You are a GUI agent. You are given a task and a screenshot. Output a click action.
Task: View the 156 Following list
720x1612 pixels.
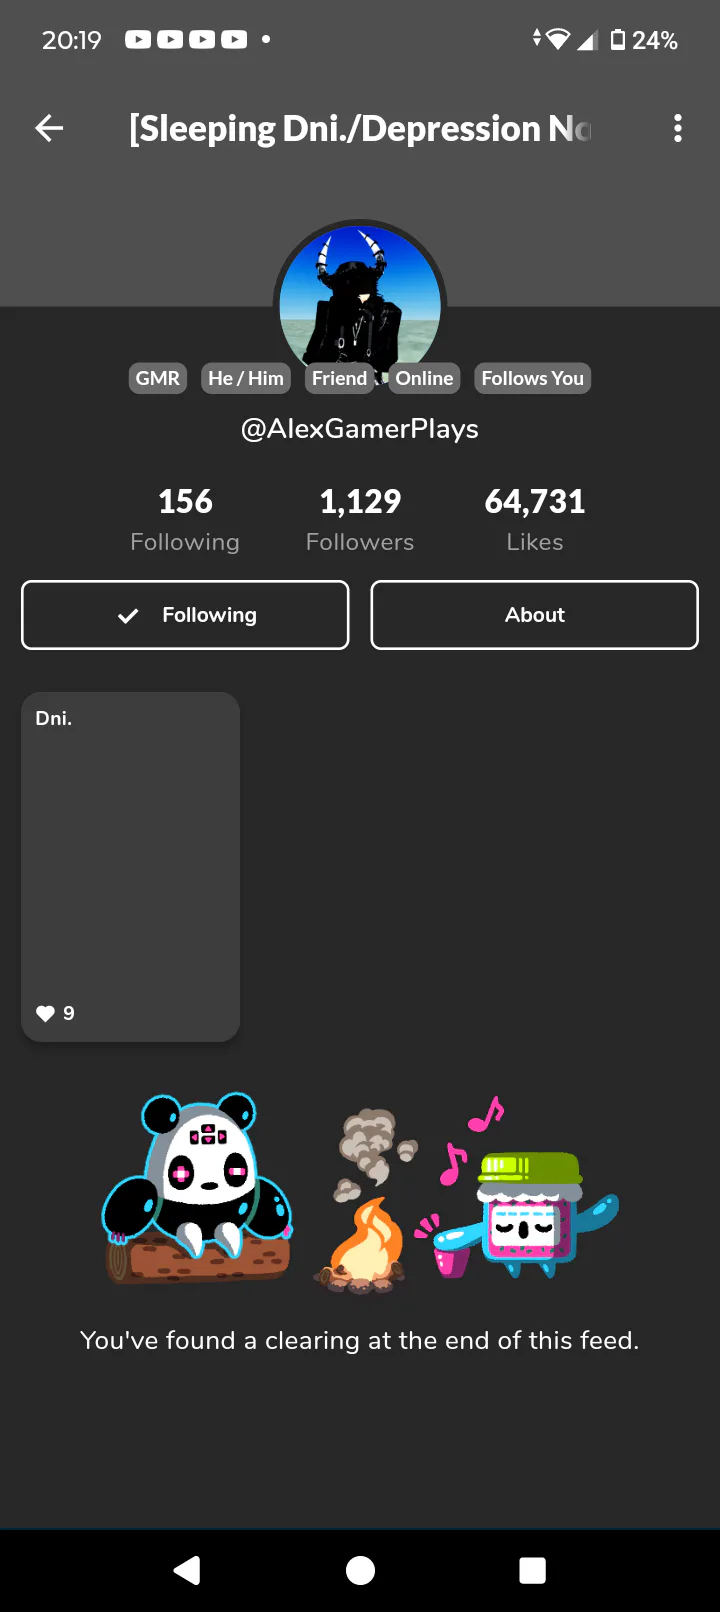[x=185, y=520]
